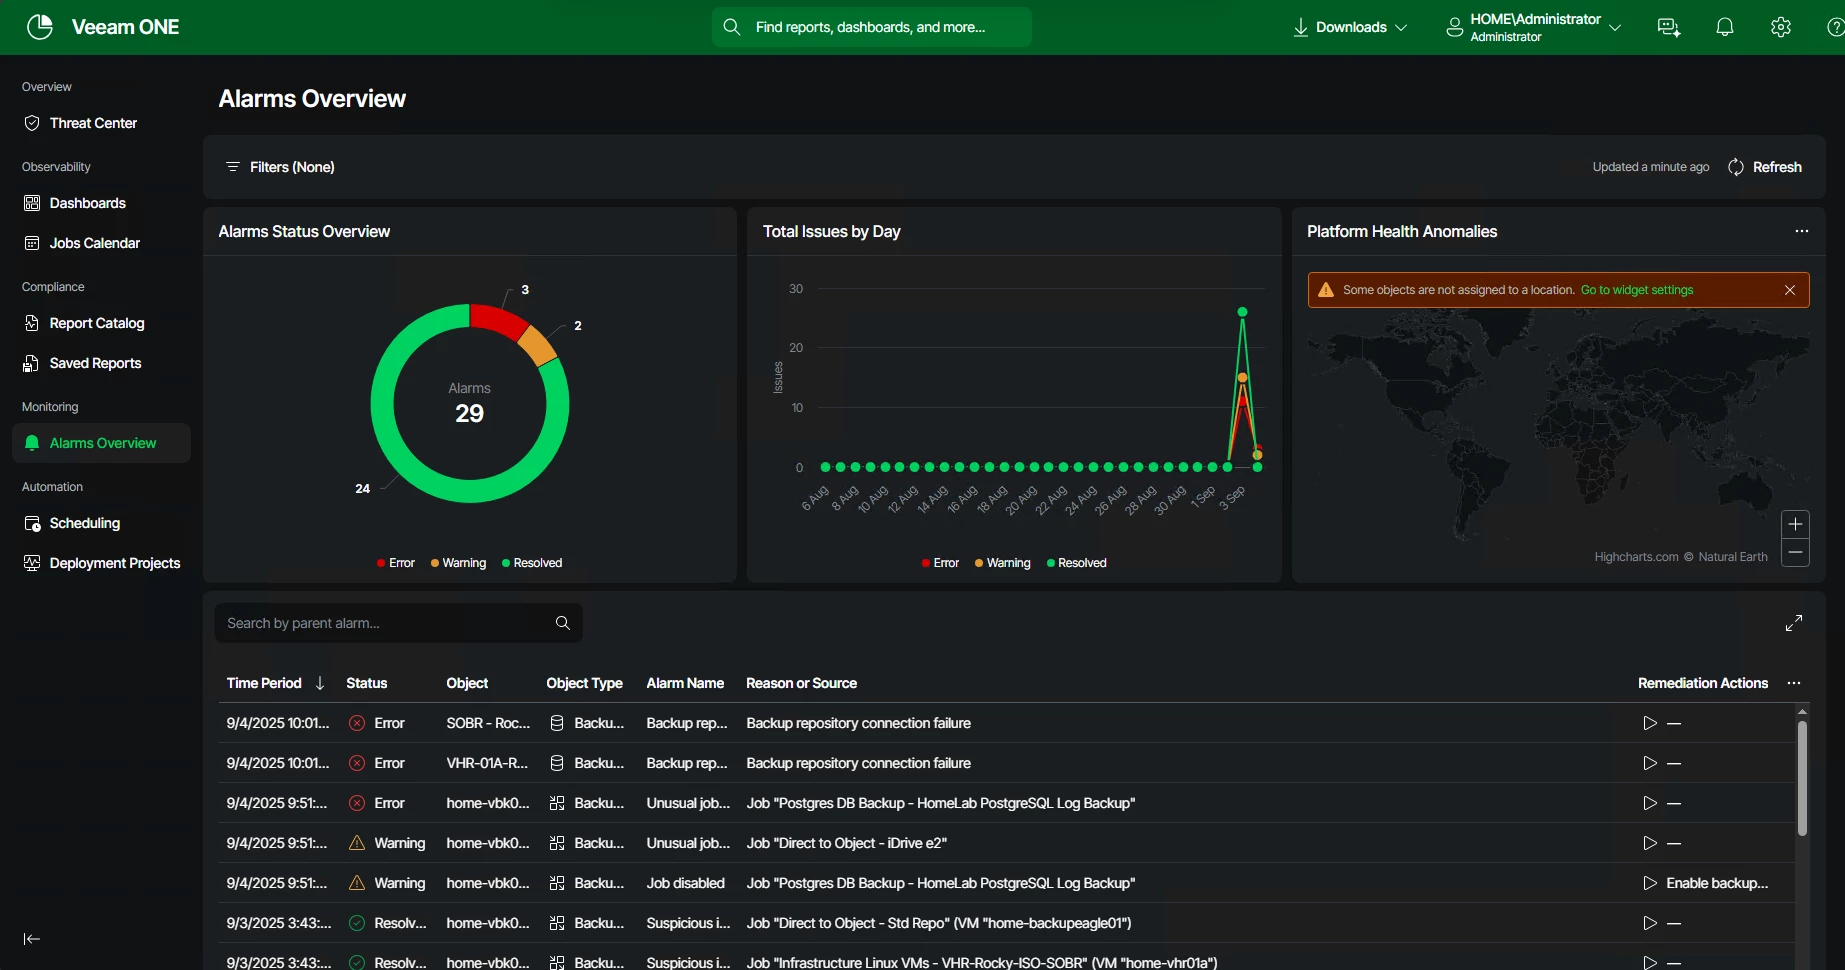Click magnifier in parent alarm search
Screen dimensions: 1845x970
pyautogui.click(x=563, y=623)
